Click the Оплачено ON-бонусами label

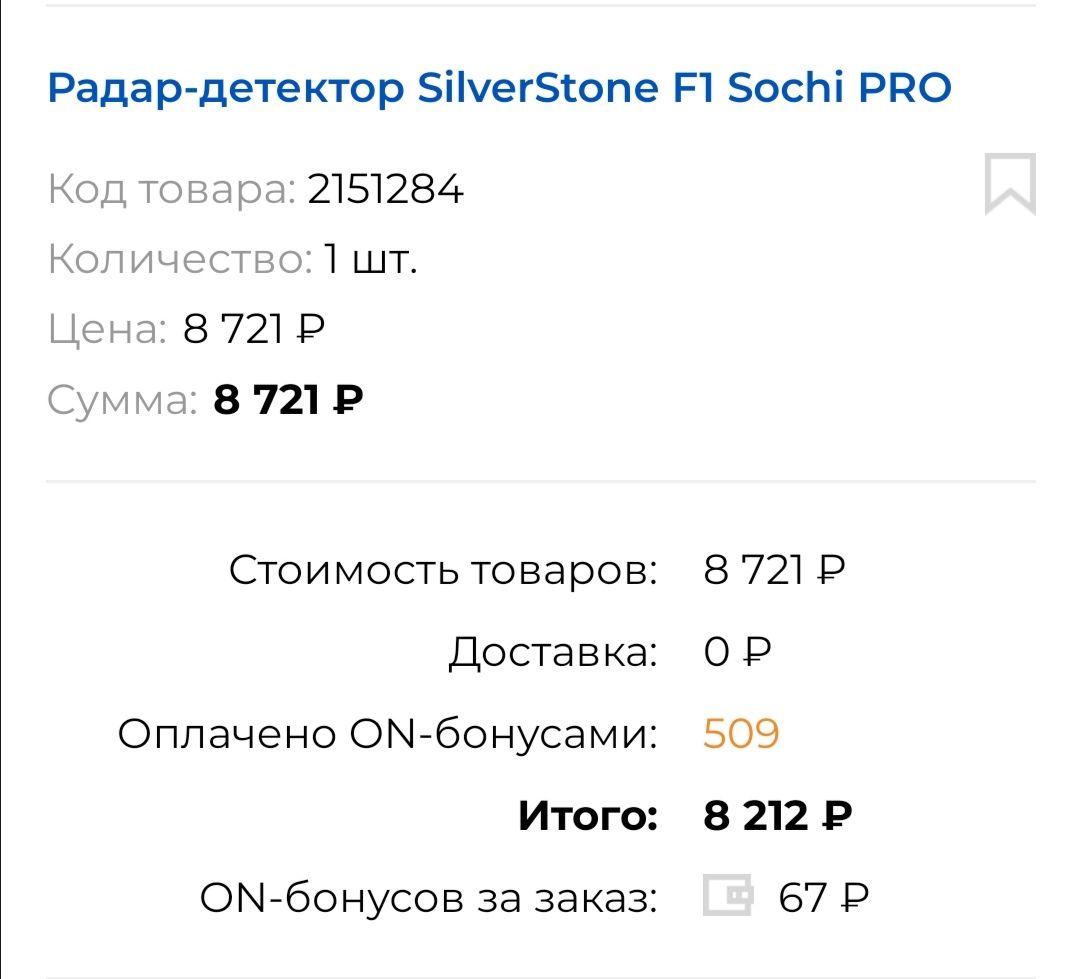click(387, 735)
